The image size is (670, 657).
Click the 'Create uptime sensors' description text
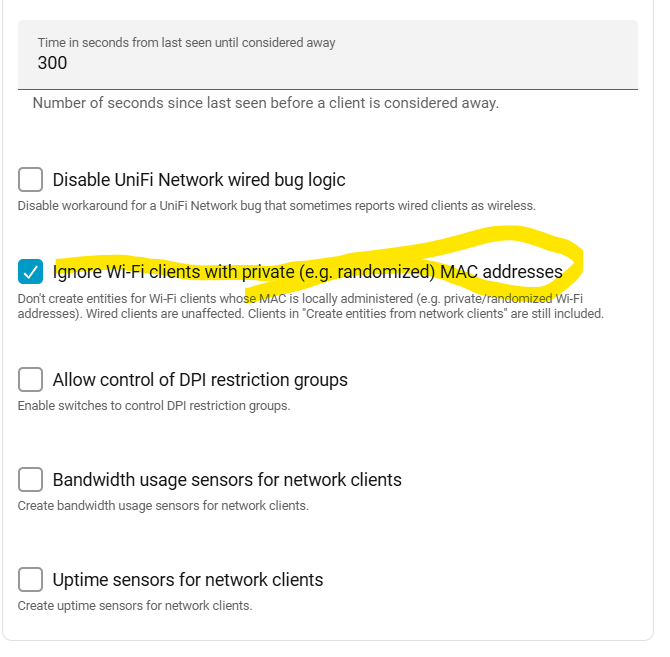(135, 606)
